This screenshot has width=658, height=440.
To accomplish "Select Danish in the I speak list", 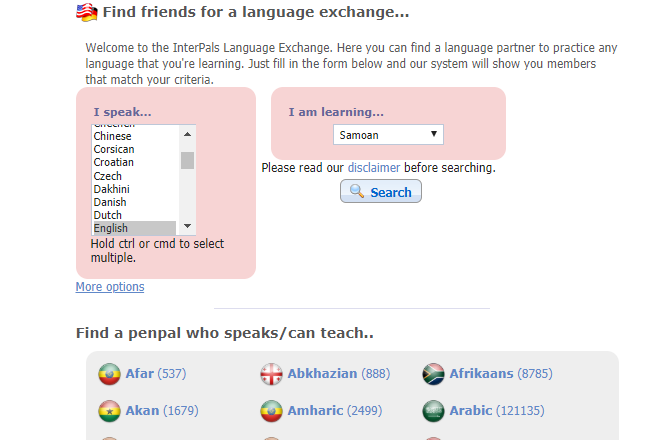I will tap(110, 202).
